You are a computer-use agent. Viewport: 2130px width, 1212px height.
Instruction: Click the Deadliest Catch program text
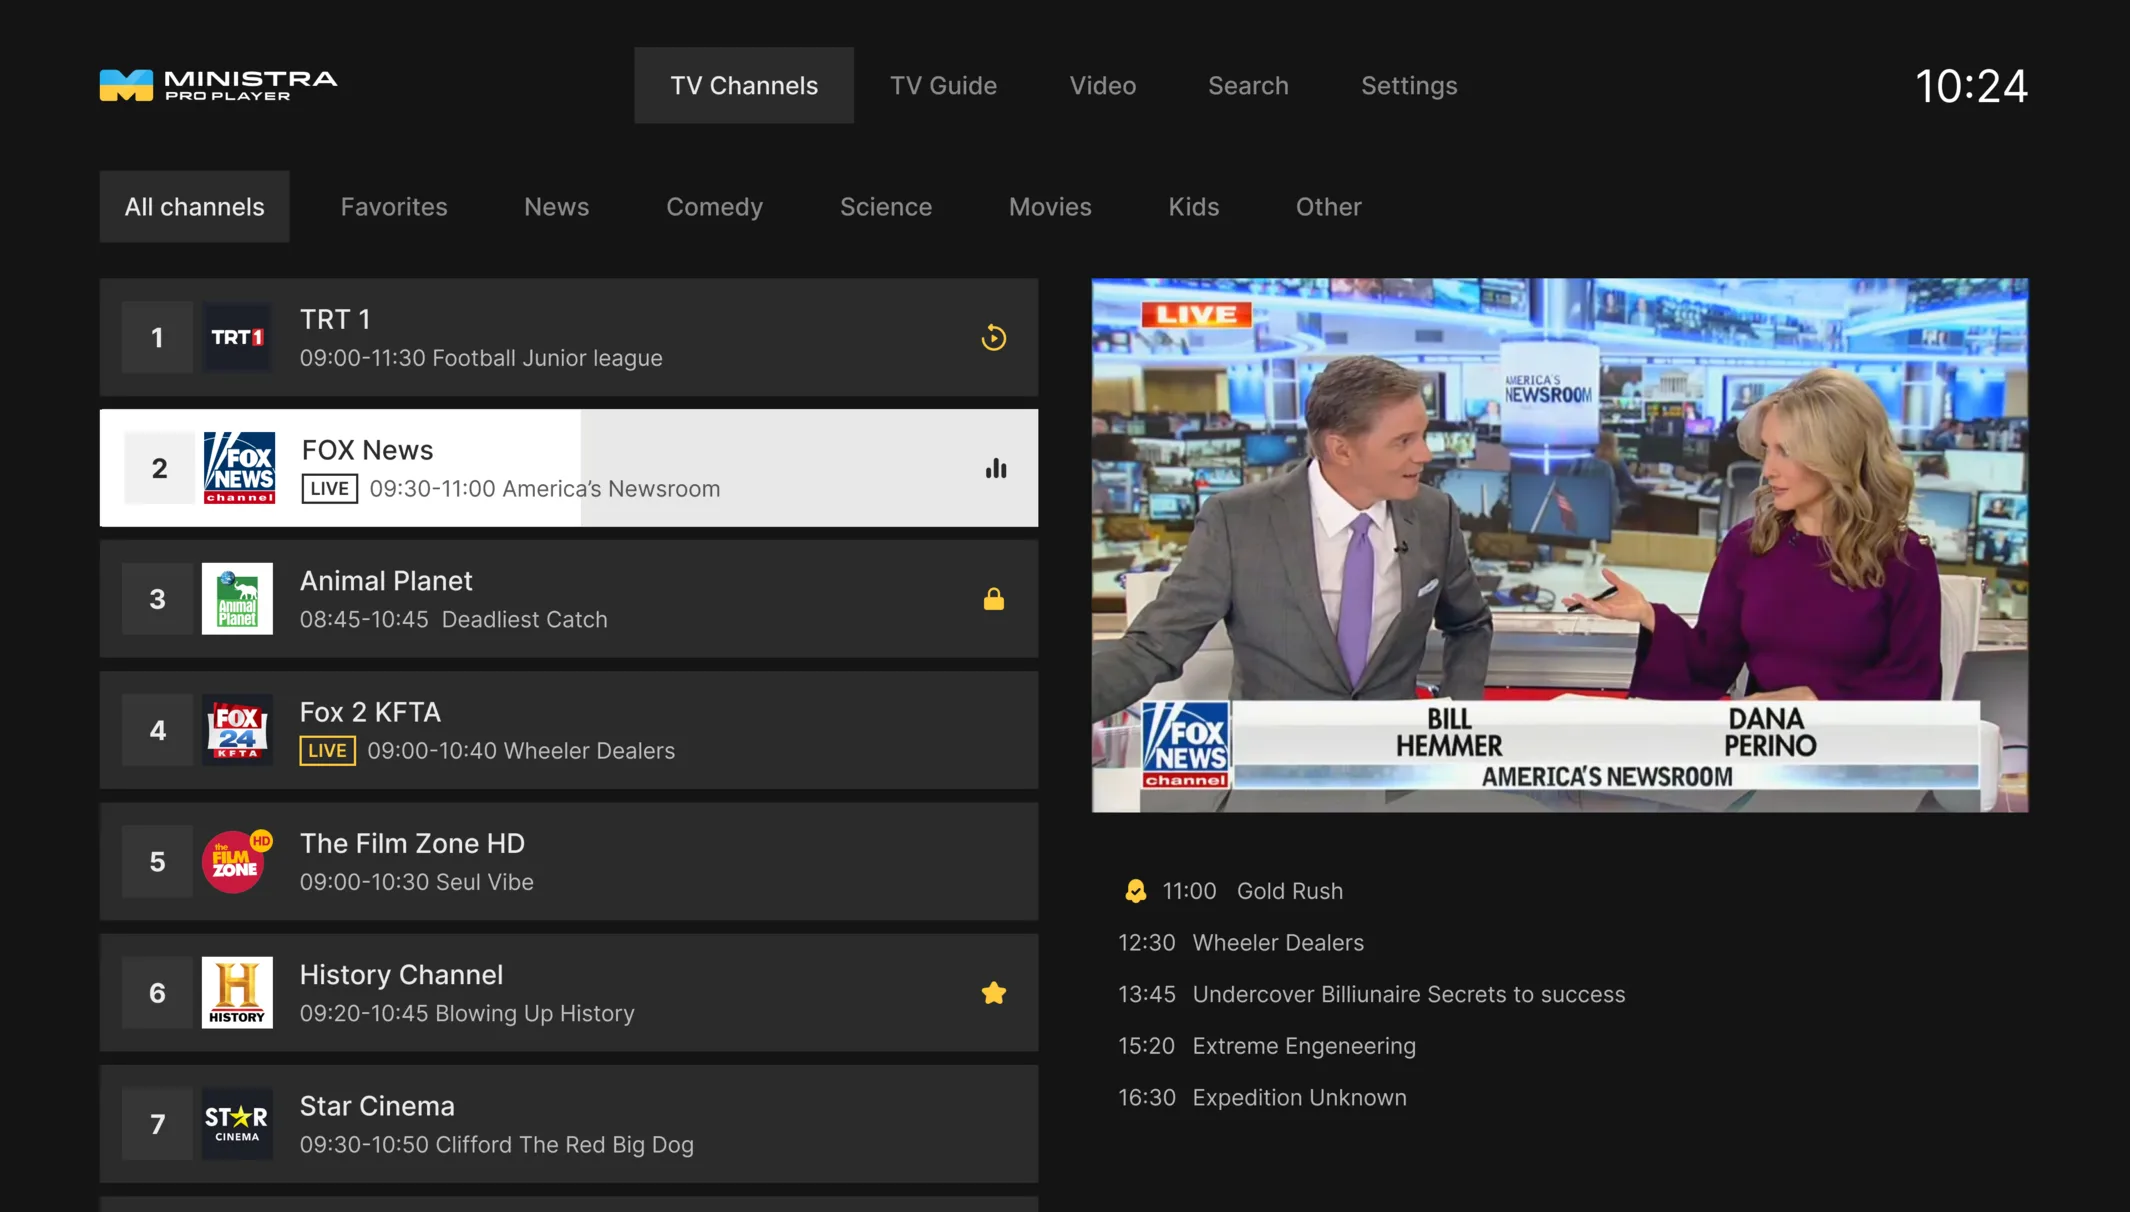point(524,620)
